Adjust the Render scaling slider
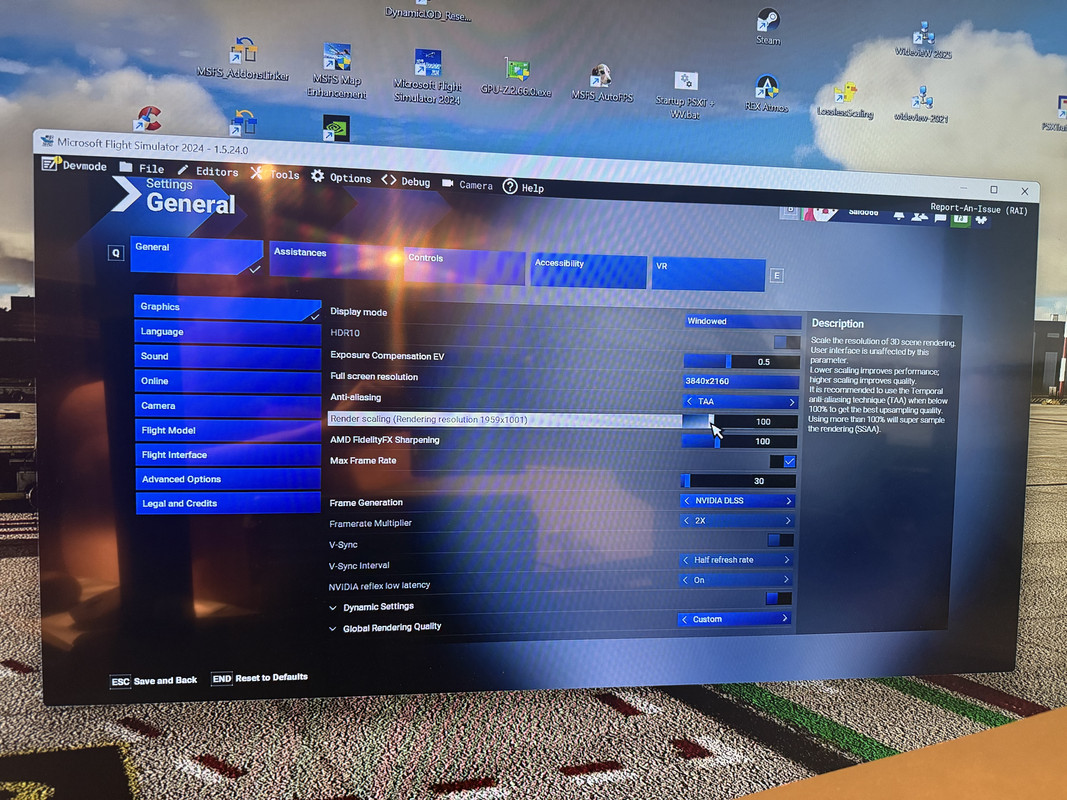This screenshot has width=1067, height=800. point(740,422)
